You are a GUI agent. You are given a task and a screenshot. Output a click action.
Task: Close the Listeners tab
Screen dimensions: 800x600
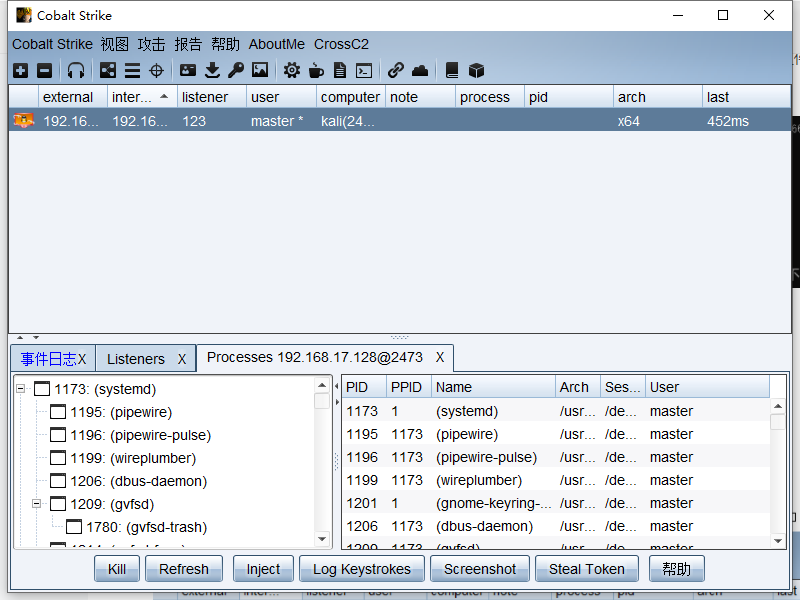coord(182,359)
